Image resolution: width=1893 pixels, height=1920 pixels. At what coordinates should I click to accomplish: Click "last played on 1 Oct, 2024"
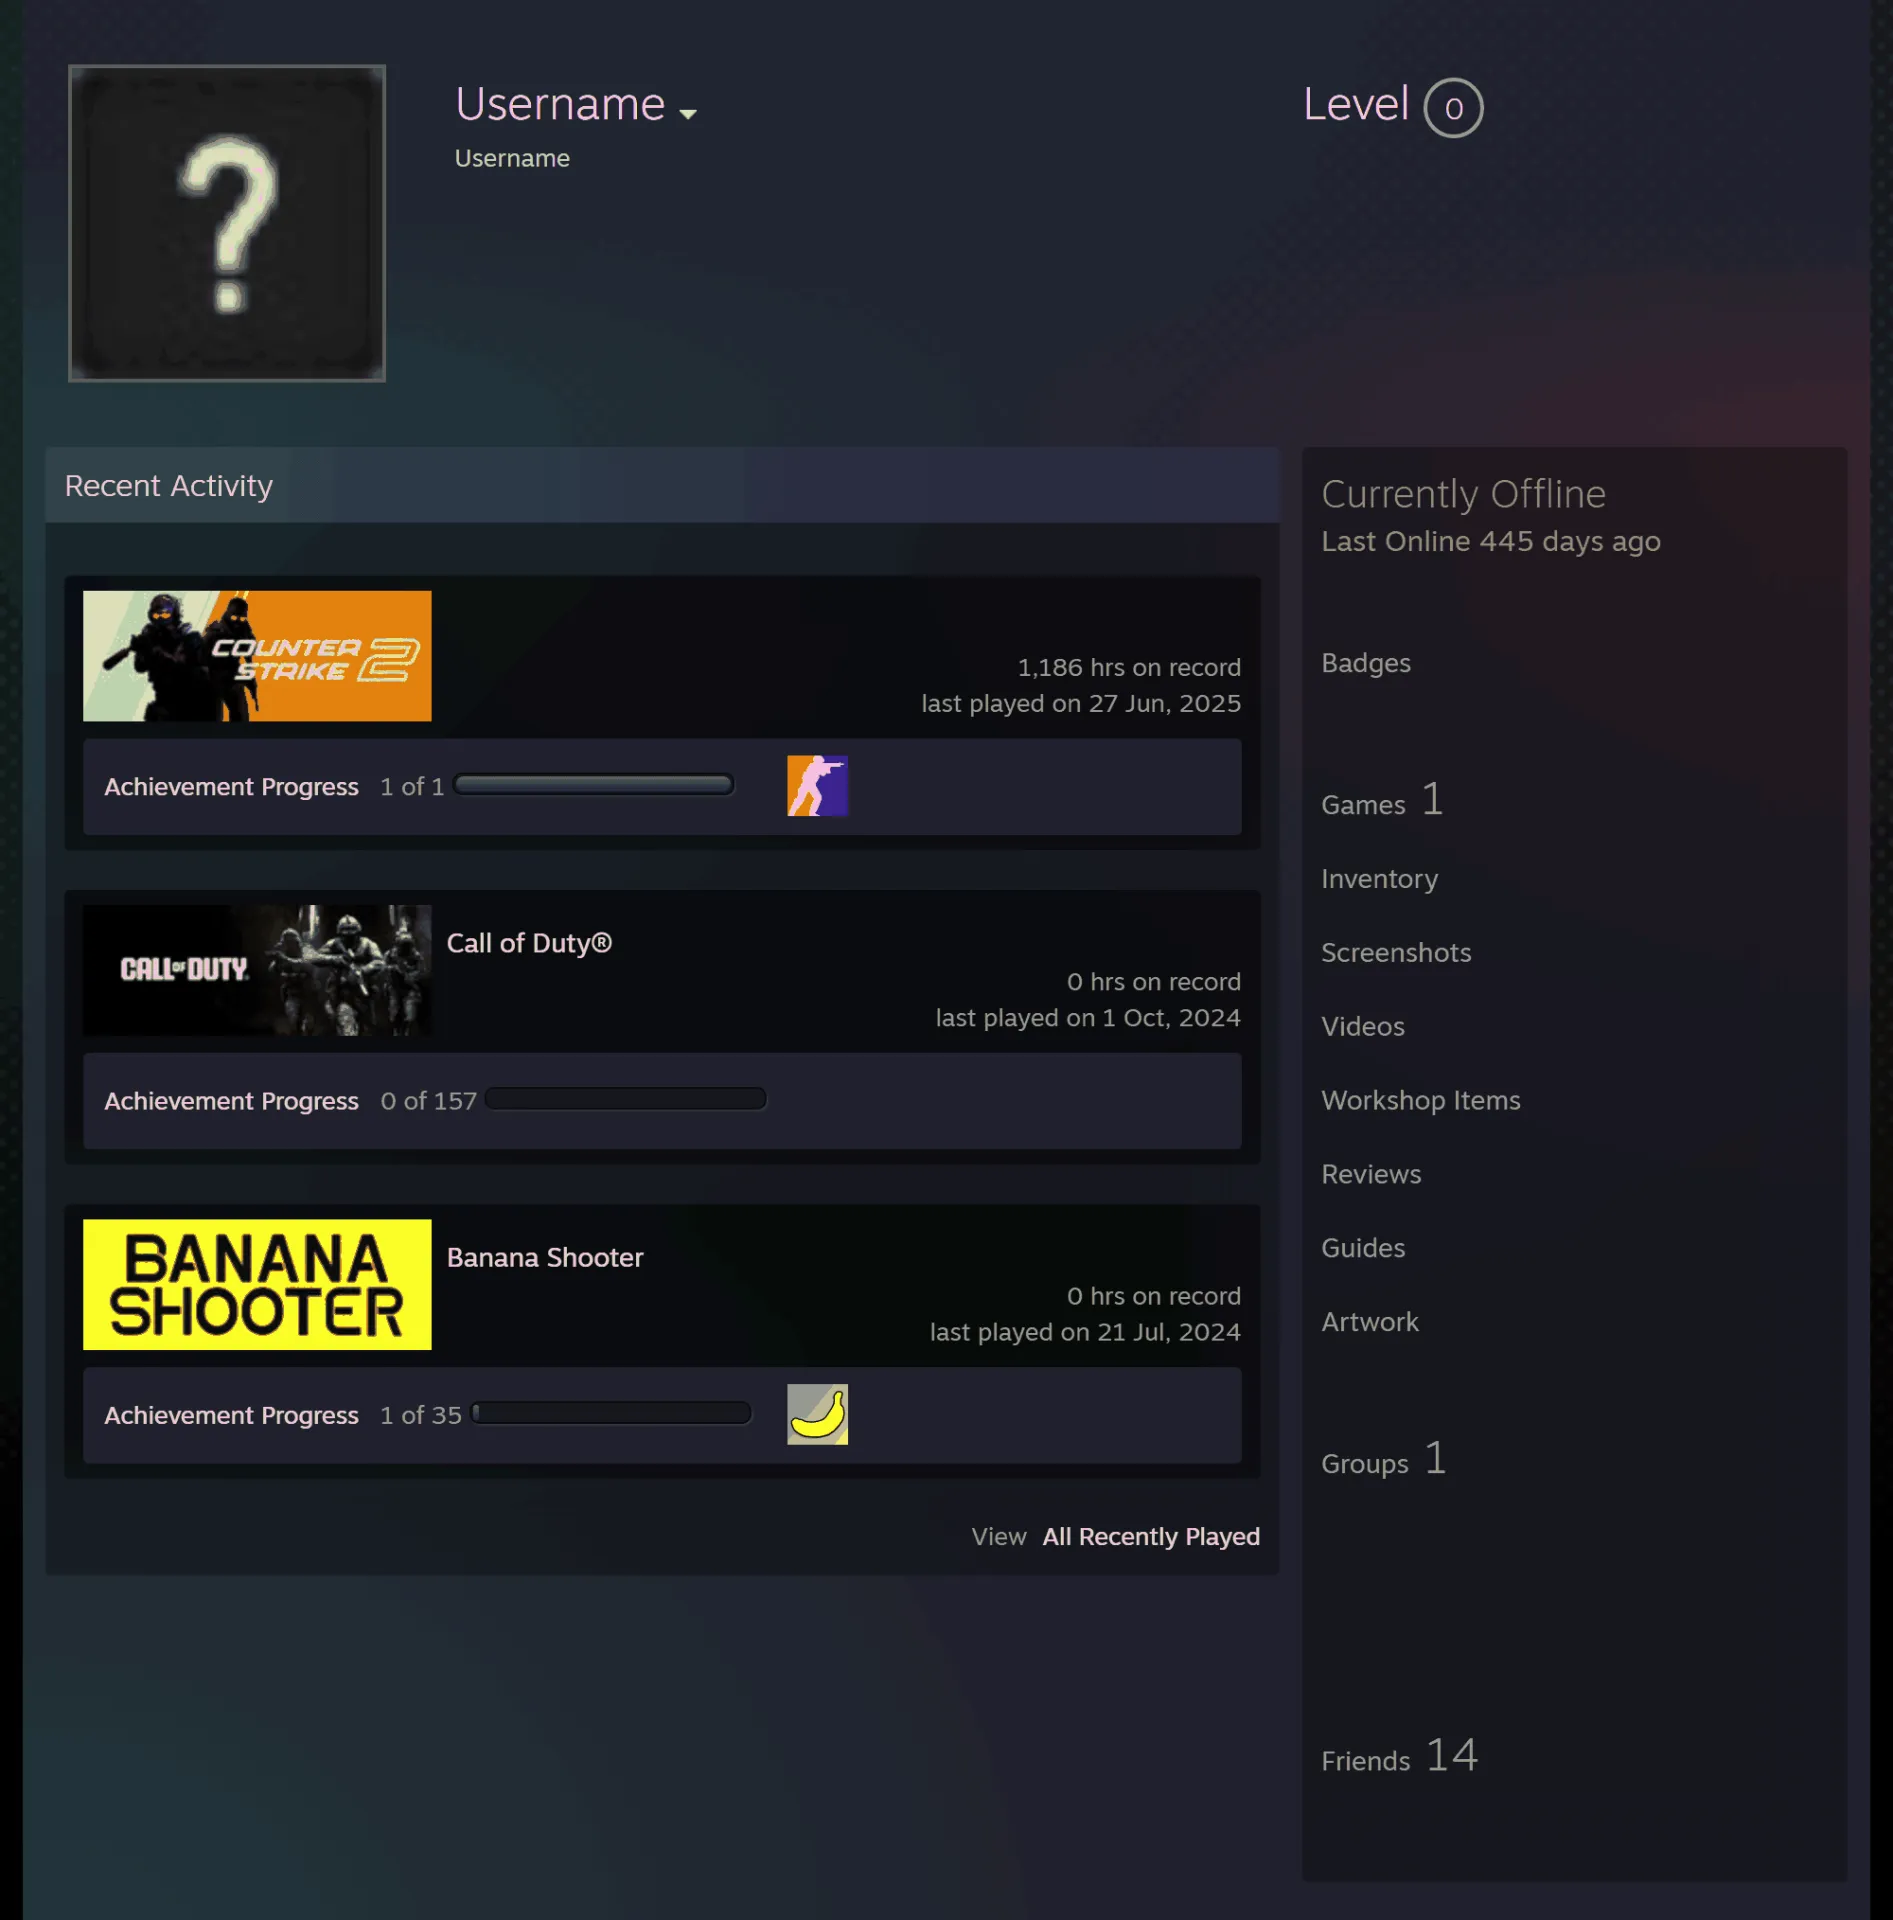click(1088, 1017)
